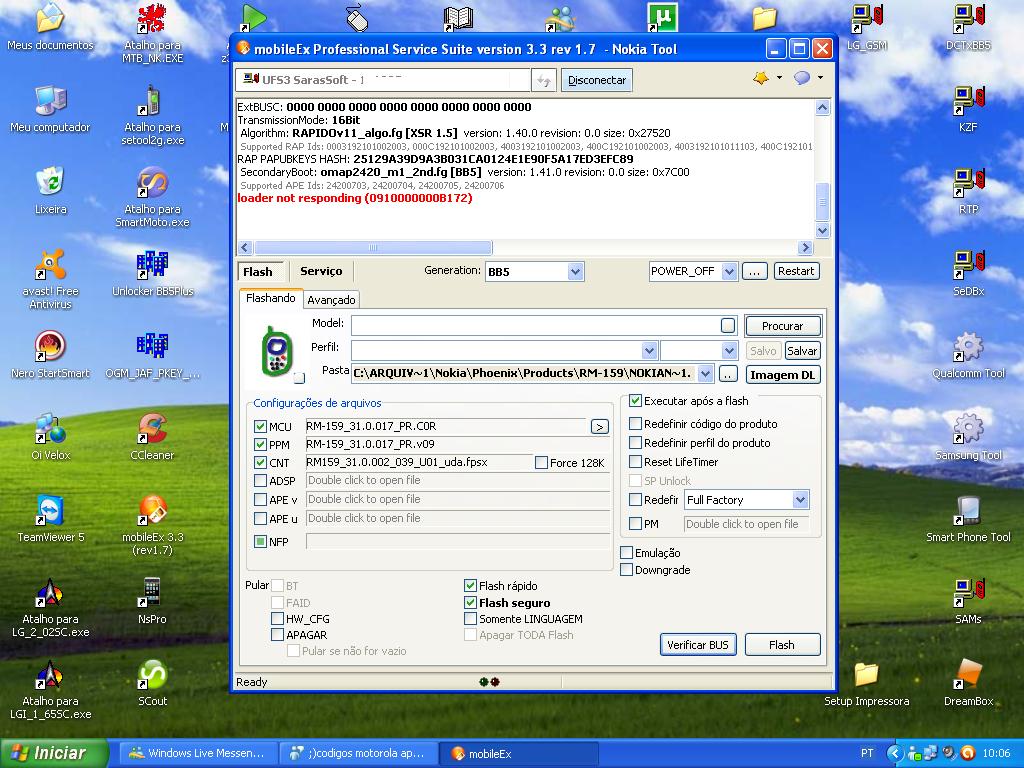1024x768 pixels.
Task: Open the Full Factory dropdown
Action: coord(801,500)
